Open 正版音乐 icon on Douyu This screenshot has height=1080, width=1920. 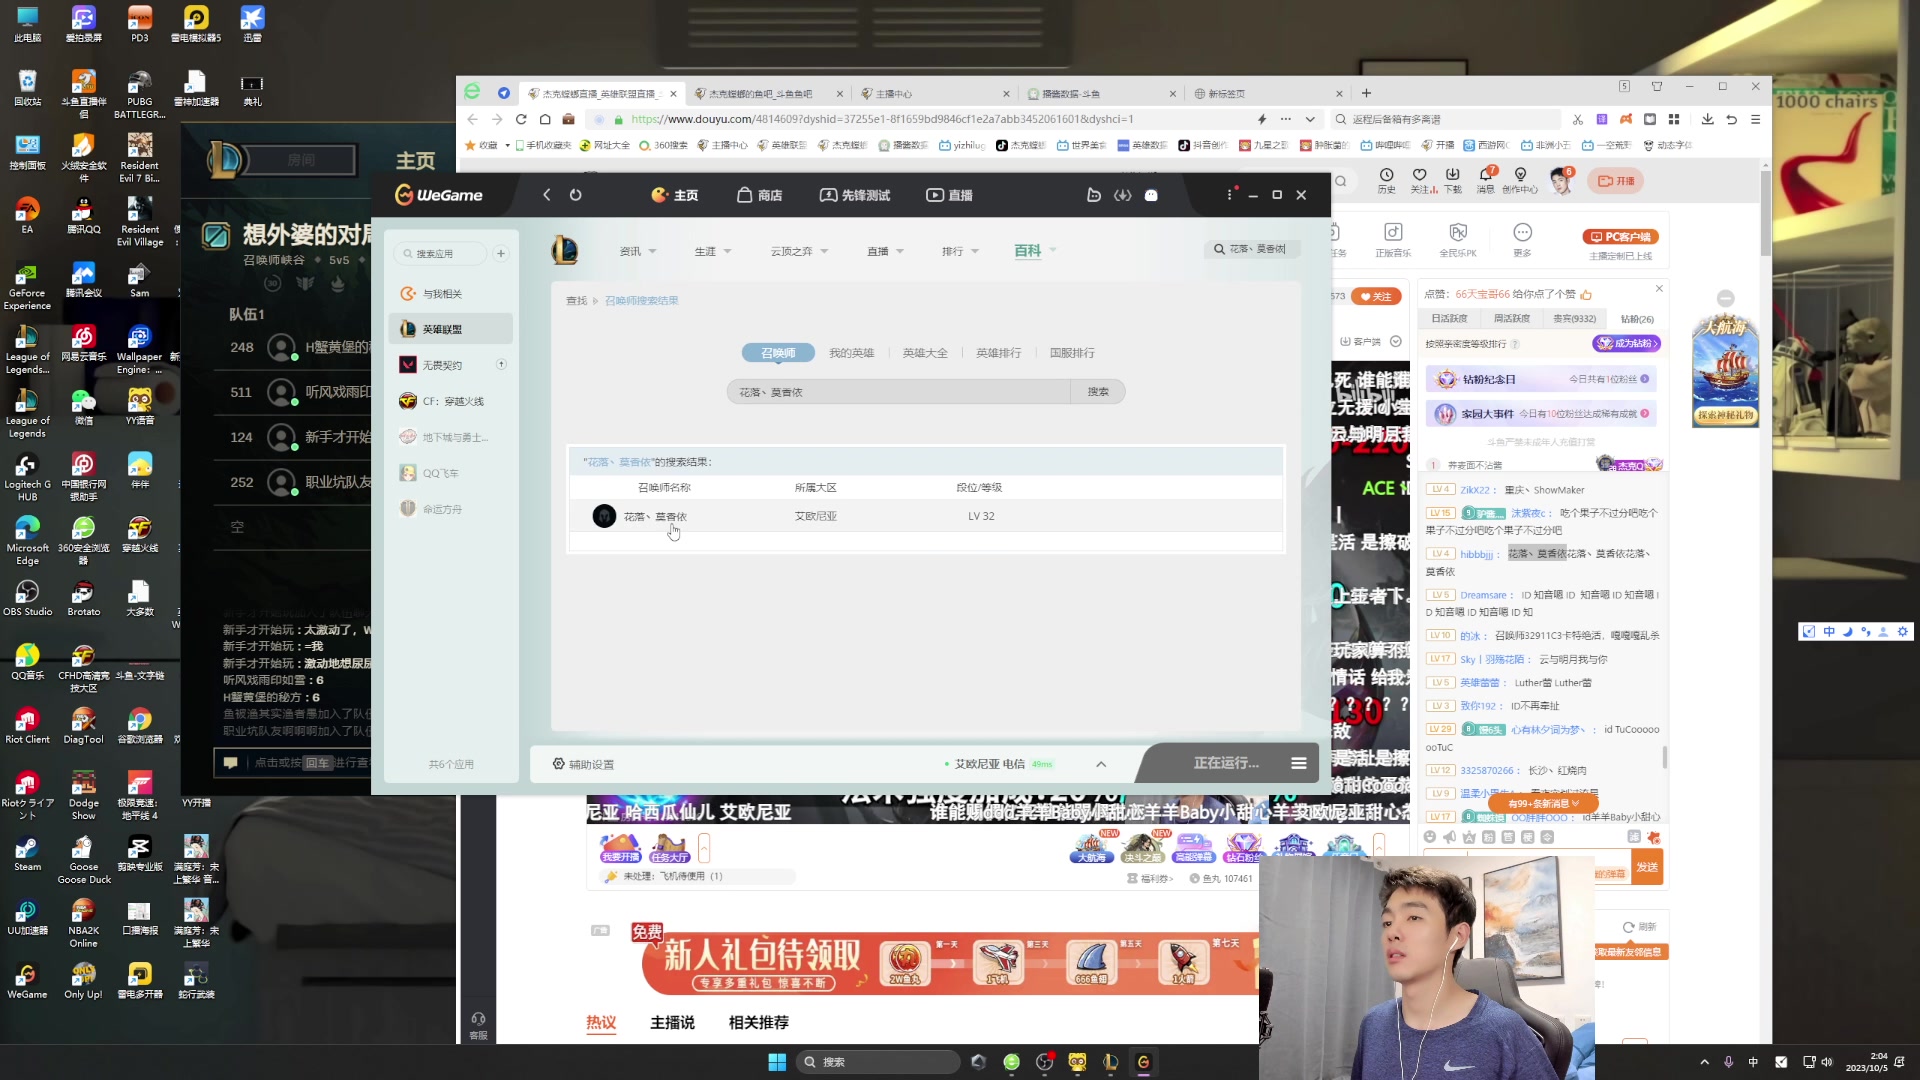click(1393, 240)
